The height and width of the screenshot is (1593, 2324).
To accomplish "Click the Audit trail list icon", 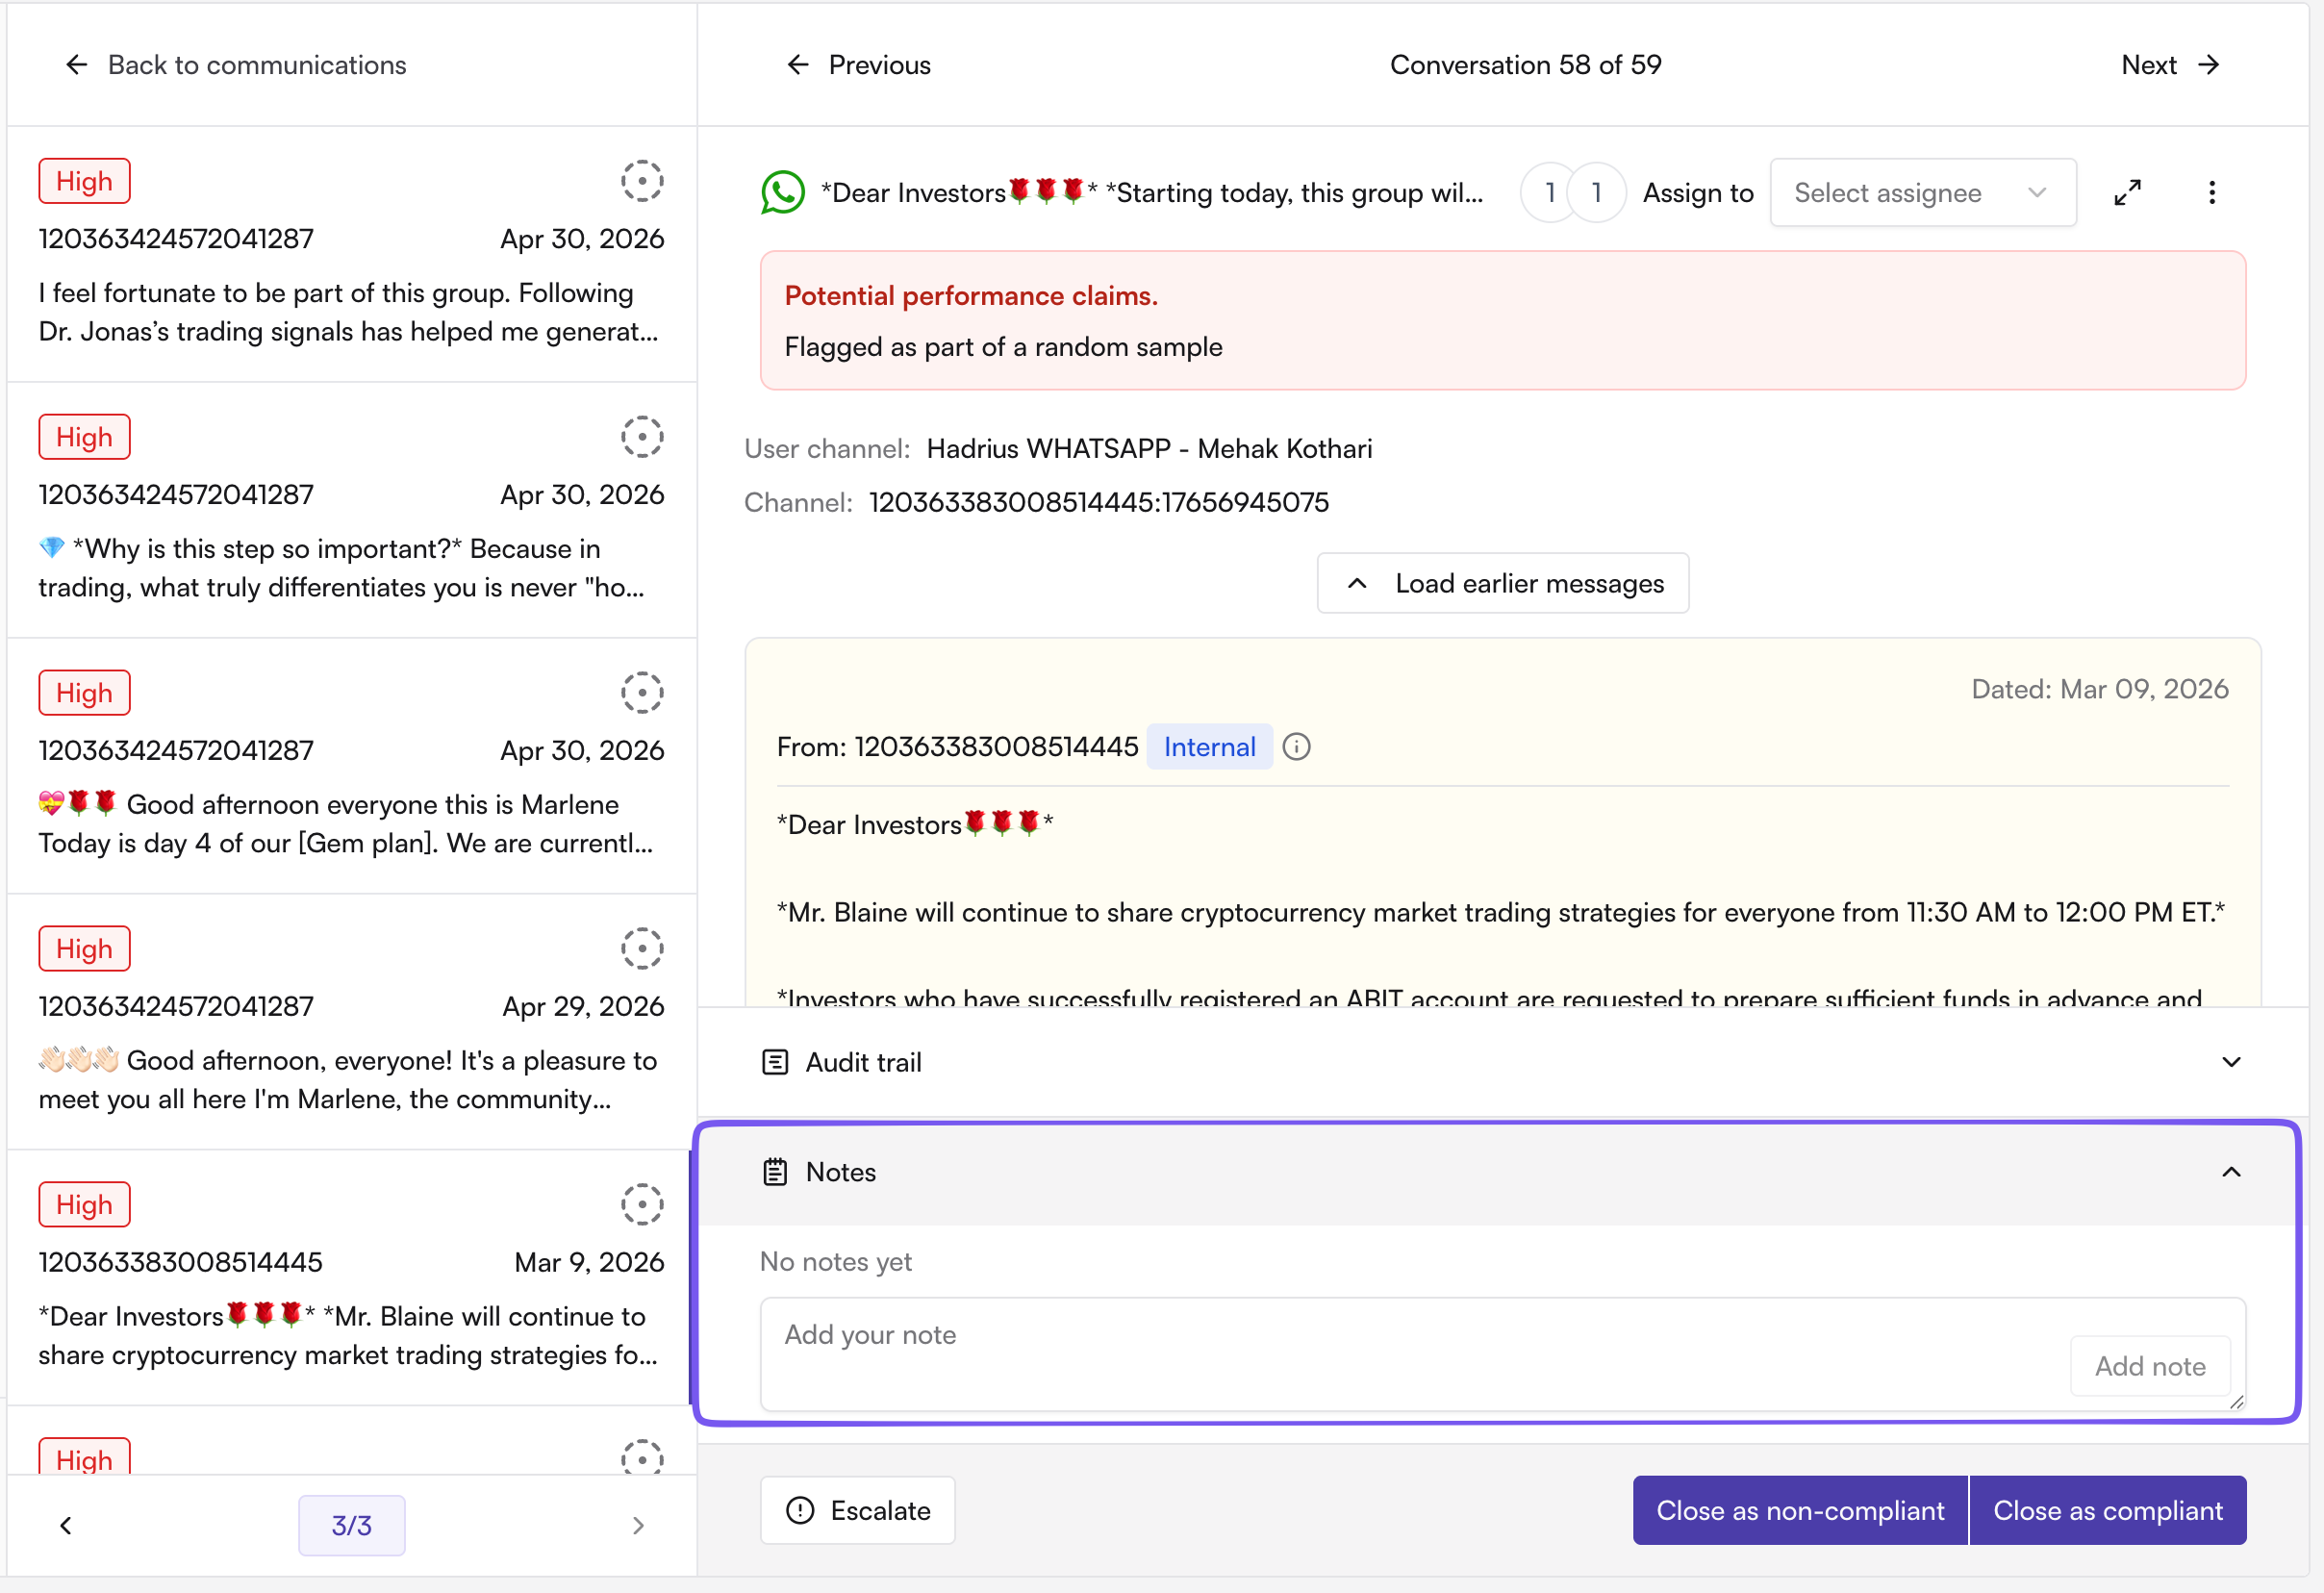I will (775, 1062).
